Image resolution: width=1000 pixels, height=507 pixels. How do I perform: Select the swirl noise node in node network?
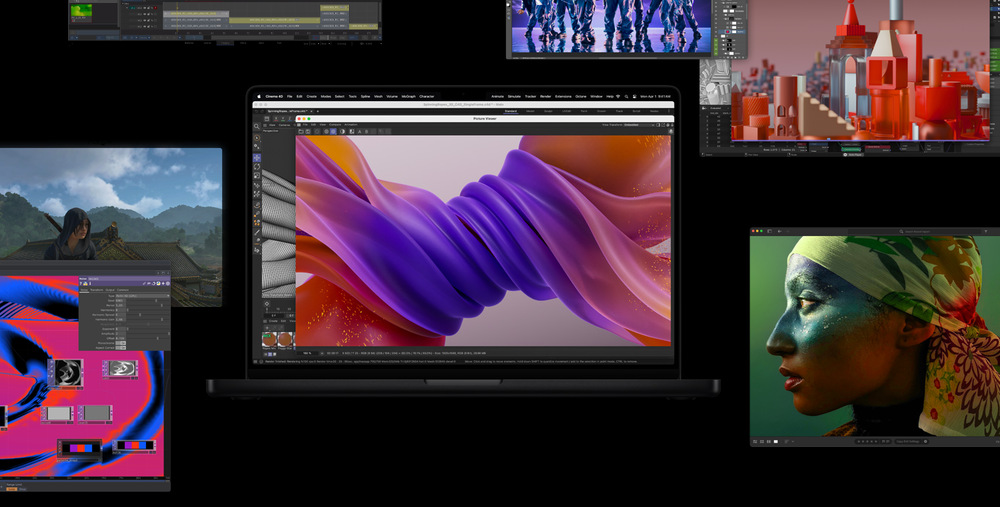(x=68, y=371)
